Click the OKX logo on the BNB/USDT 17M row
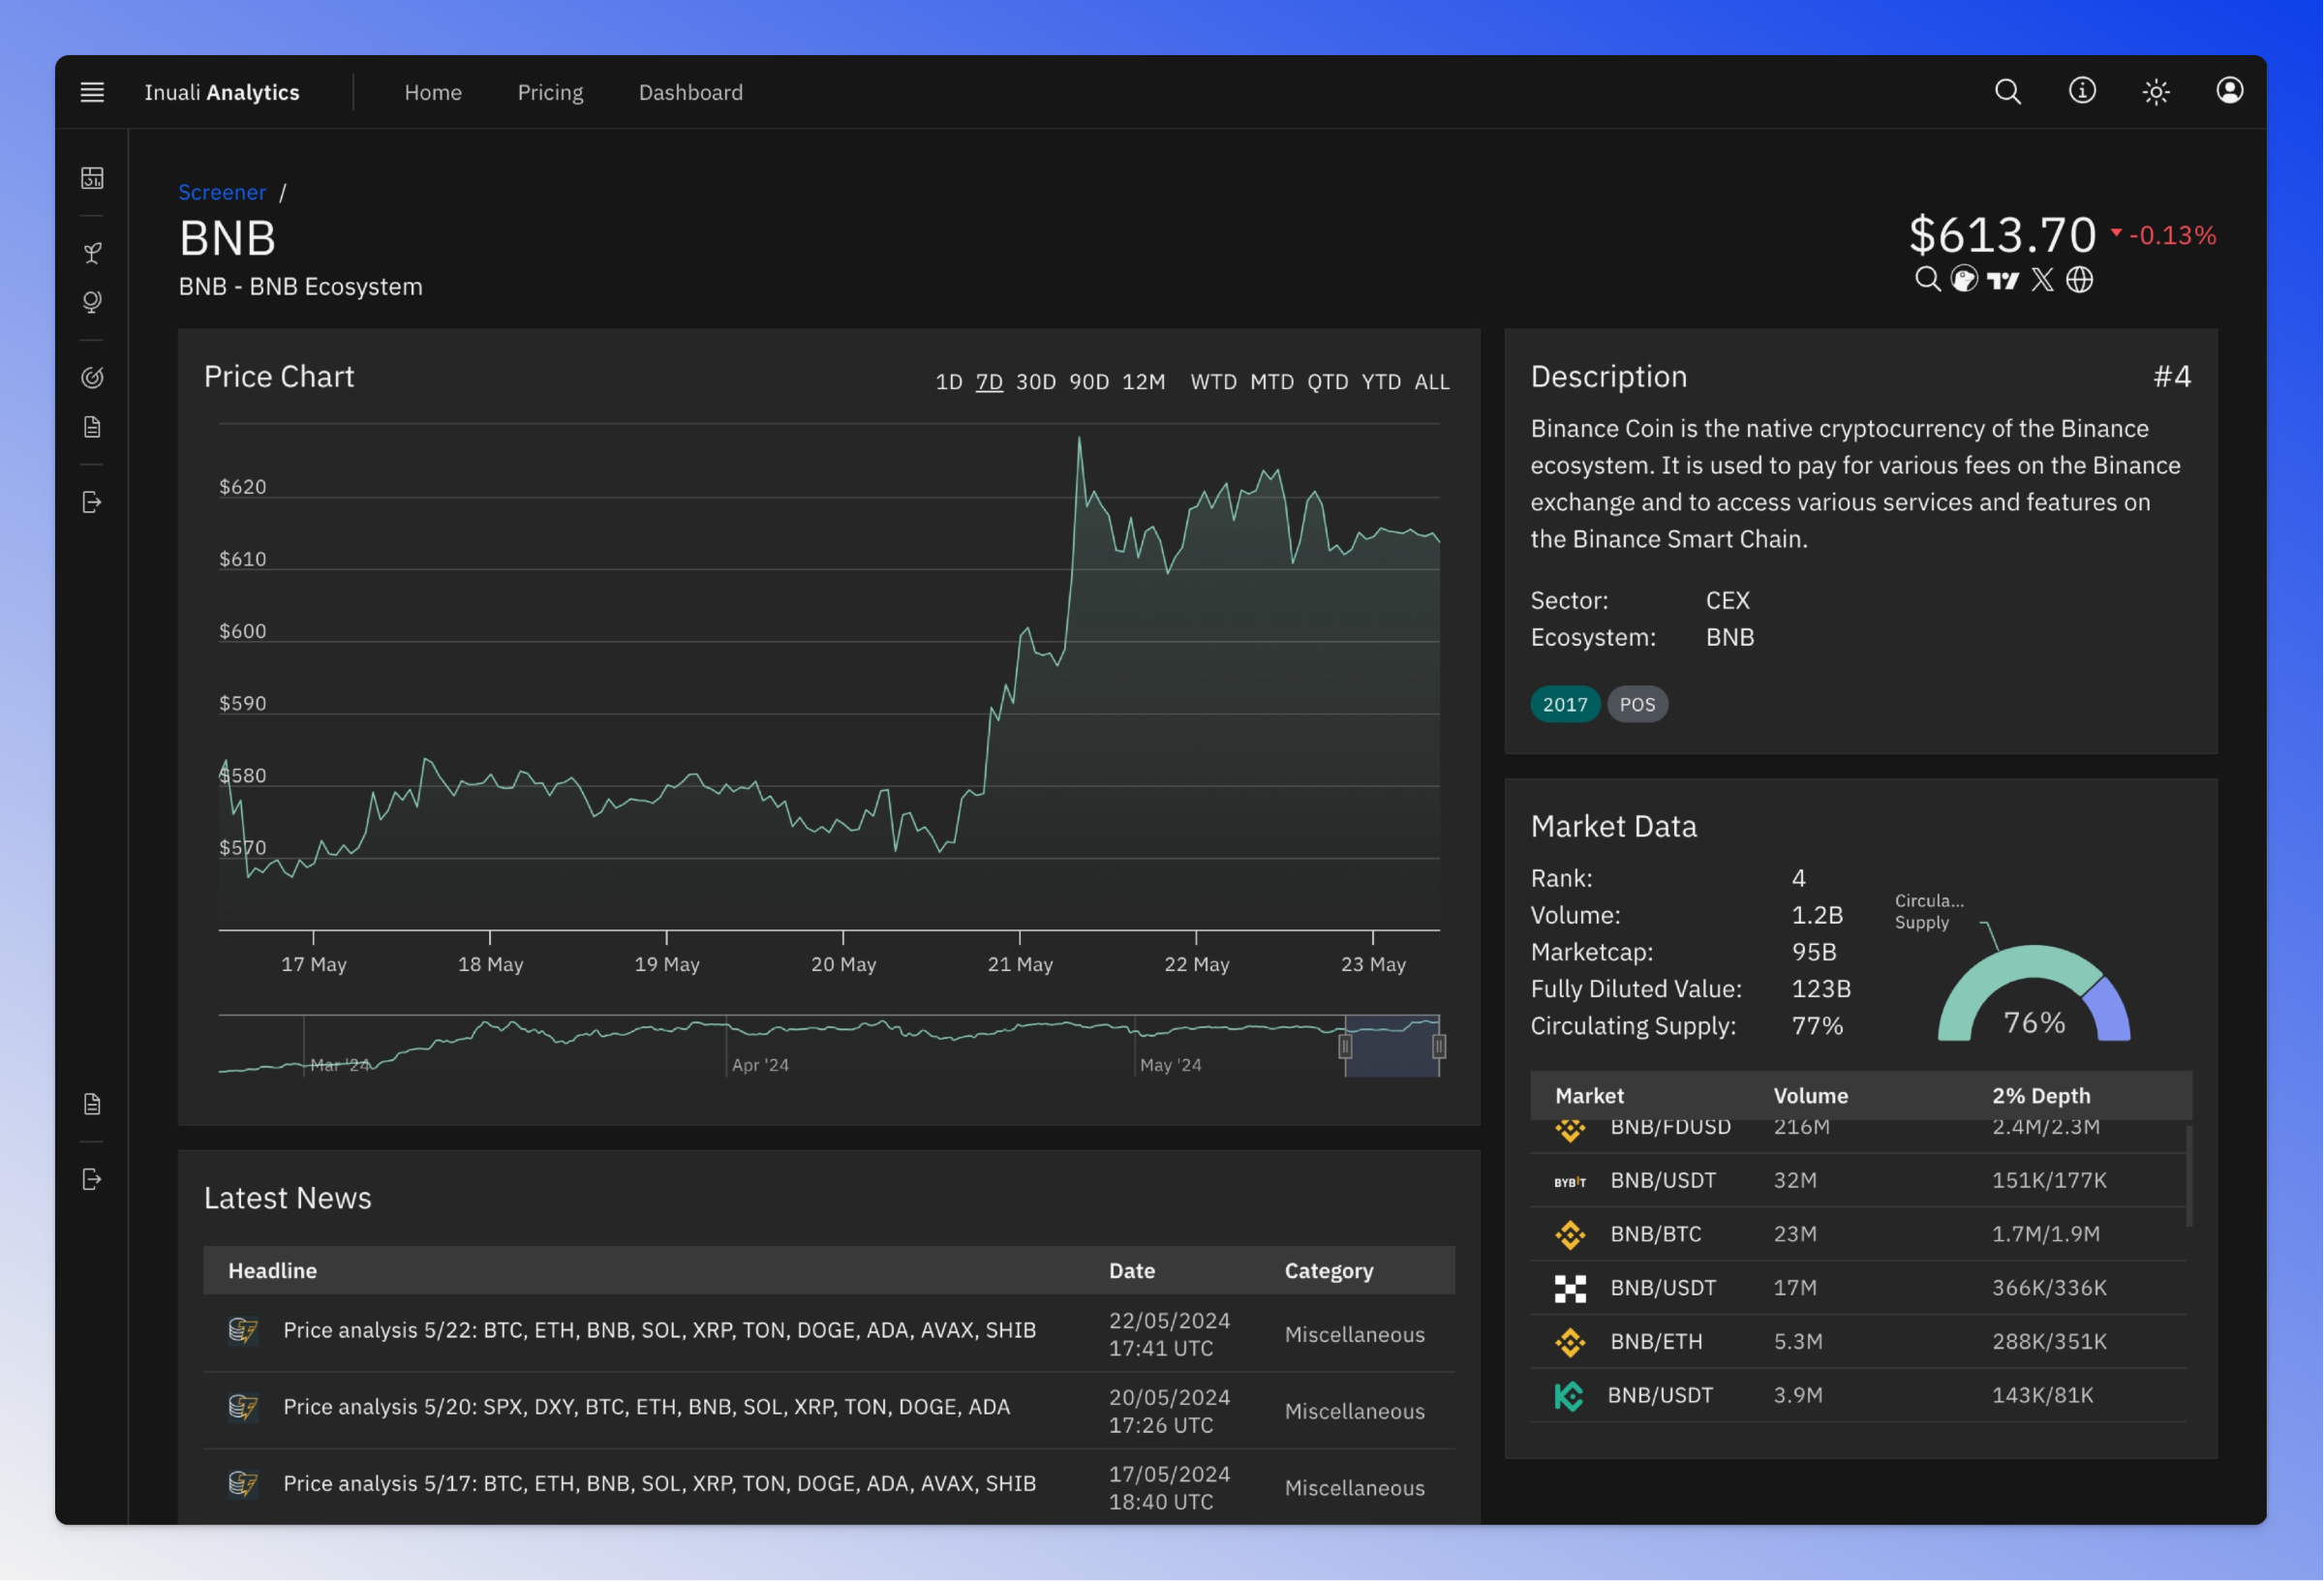 point(1570,1289)
